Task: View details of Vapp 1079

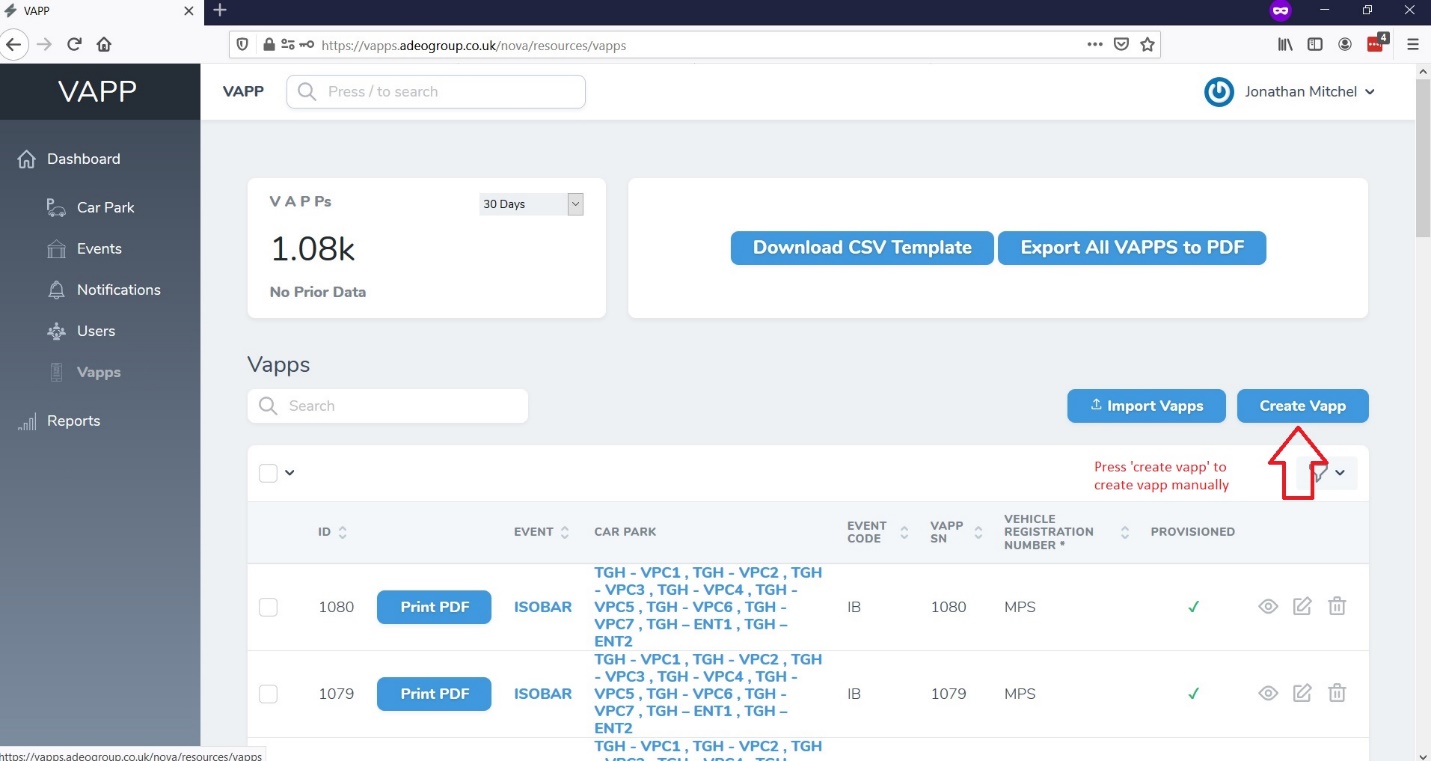Action: coord(1268,693)
